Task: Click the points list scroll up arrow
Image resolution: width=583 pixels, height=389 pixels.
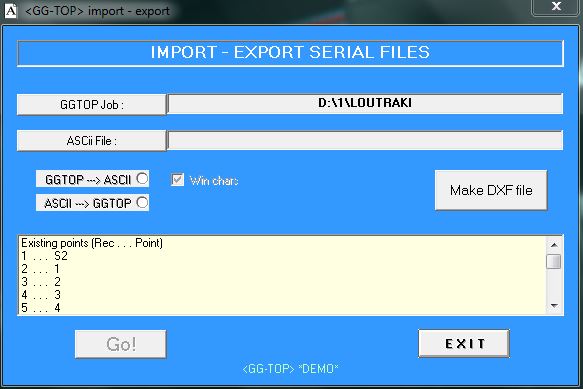Action: (x=554, y=245)
